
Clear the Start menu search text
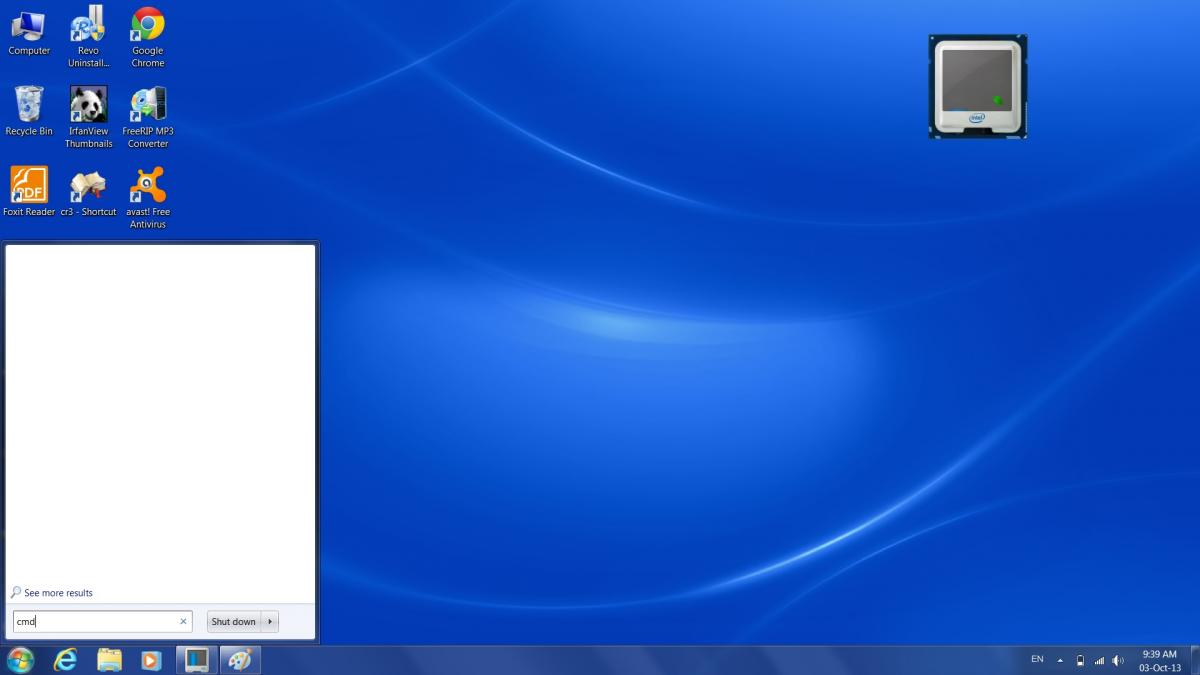183,621
